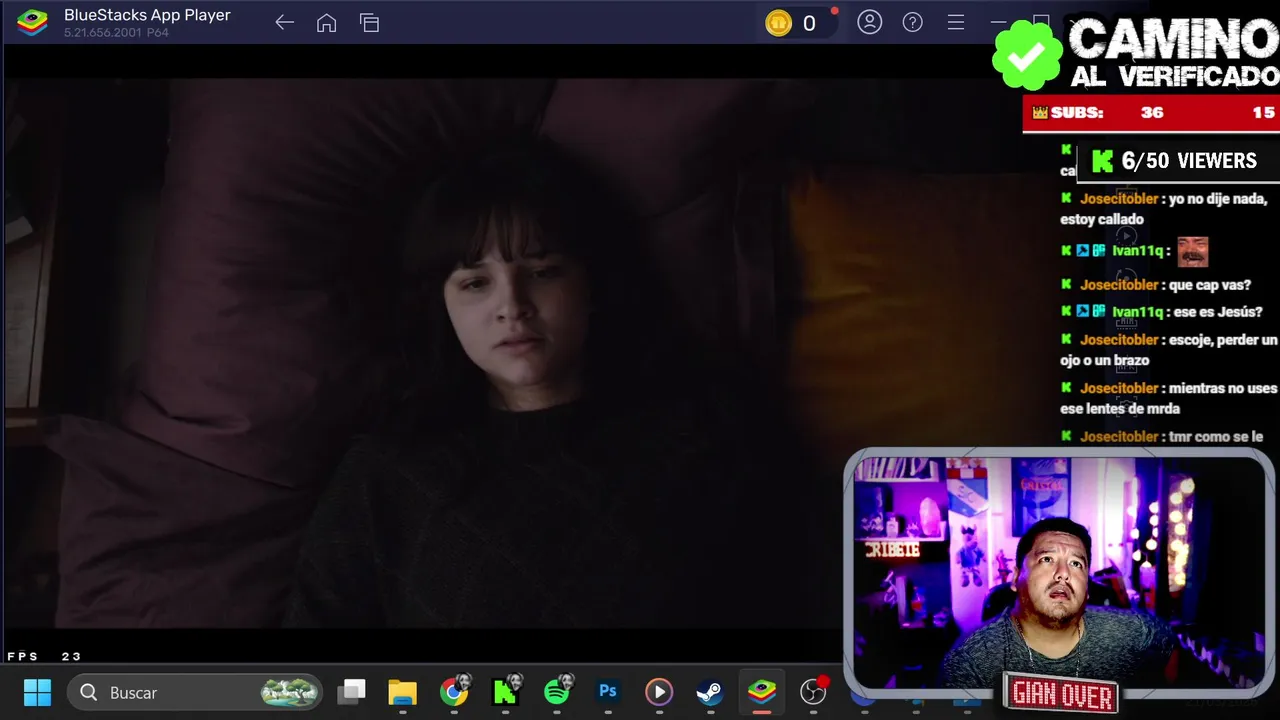Click the Buscar search box in taskbar
This screenshot has height=720, width=1280.
tap(195, 692)
